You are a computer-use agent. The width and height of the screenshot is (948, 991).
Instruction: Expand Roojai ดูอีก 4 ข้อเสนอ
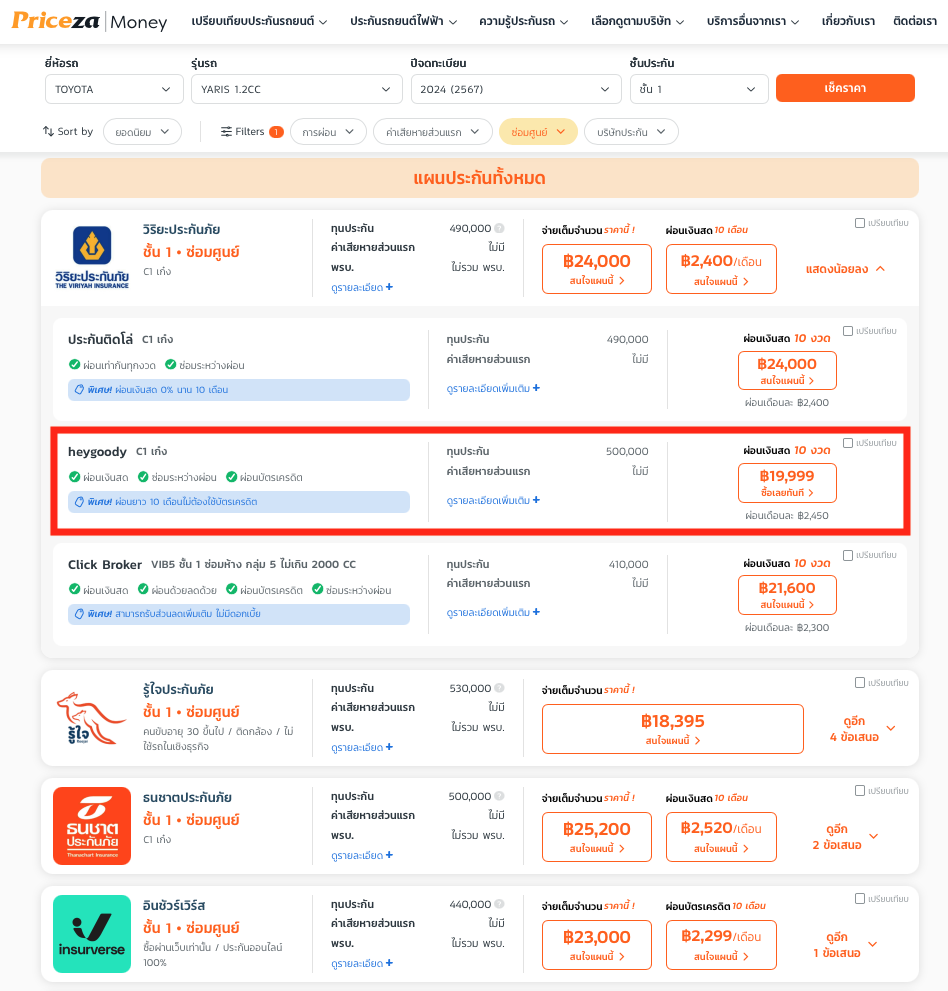point(861,729)
